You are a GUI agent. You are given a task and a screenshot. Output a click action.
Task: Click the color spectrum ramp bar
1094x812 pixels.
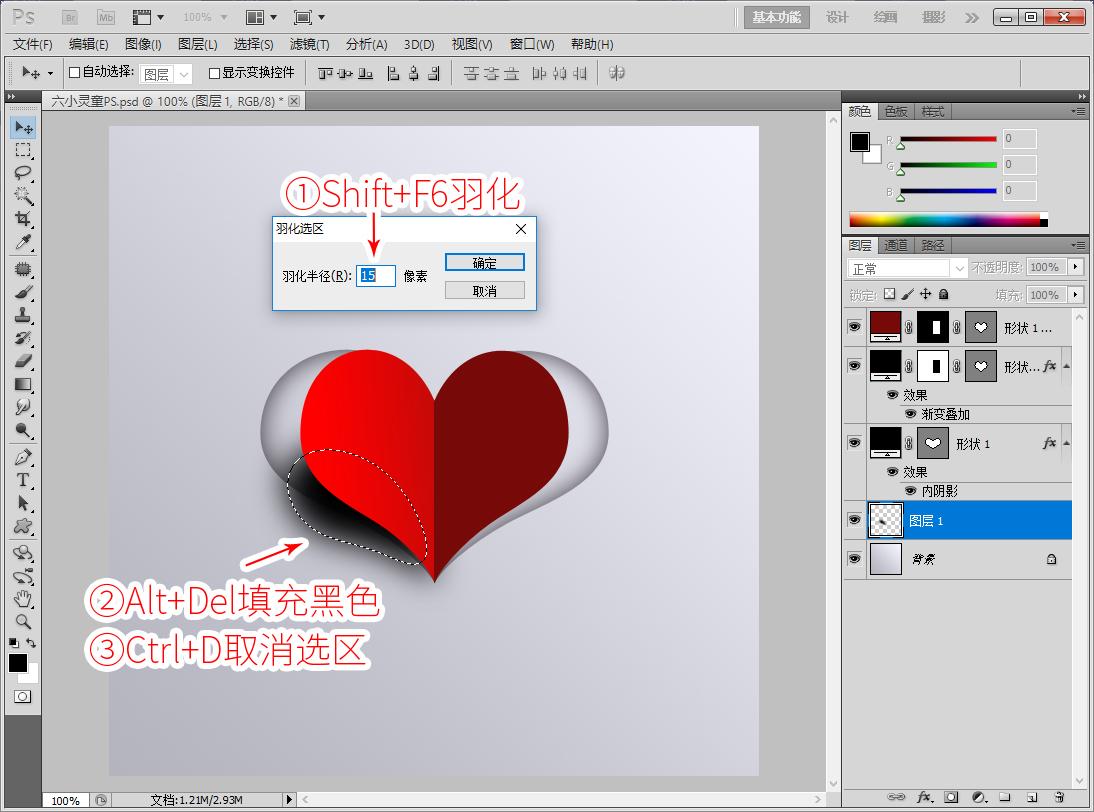(x=948, y=220)
